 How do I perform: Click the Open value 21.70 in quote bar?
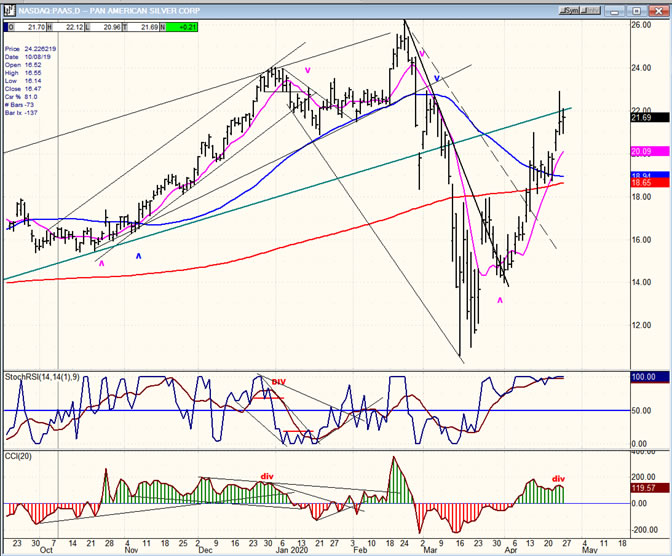point(36,27)
